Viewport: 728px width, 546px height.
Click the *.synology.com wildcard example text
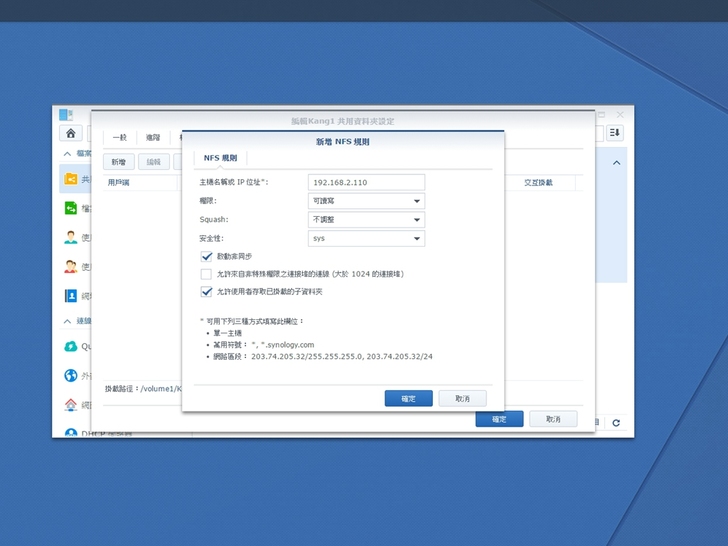[288, 345]
